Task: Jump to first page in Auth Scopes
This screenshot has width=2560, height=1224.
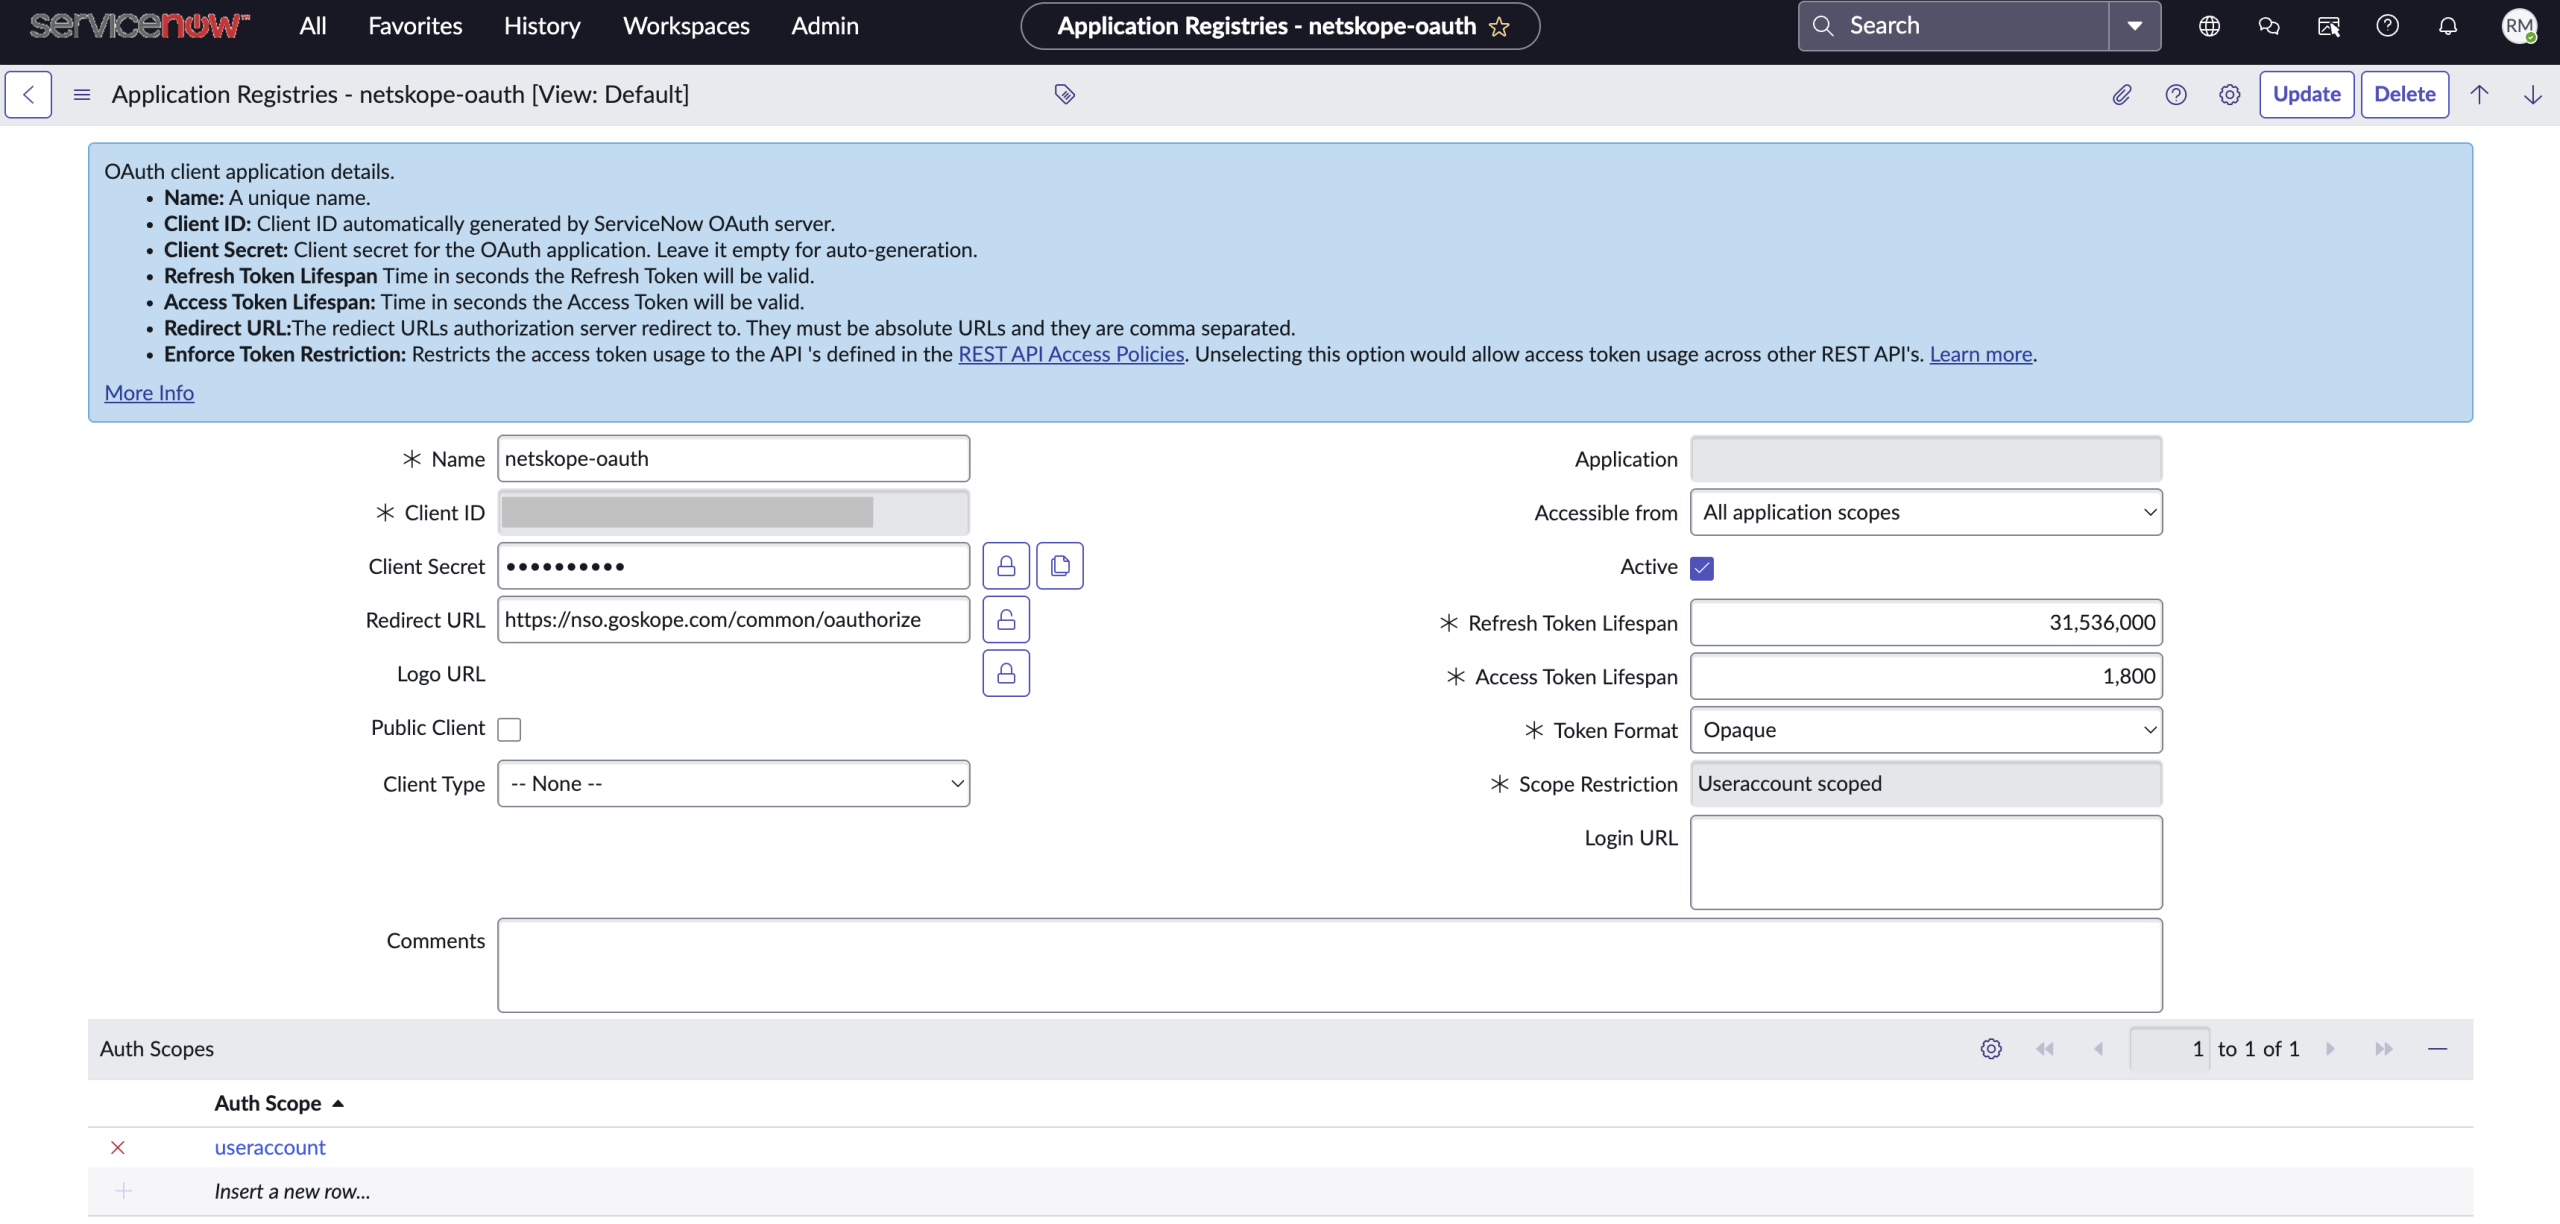Action: (2045, 1049)
